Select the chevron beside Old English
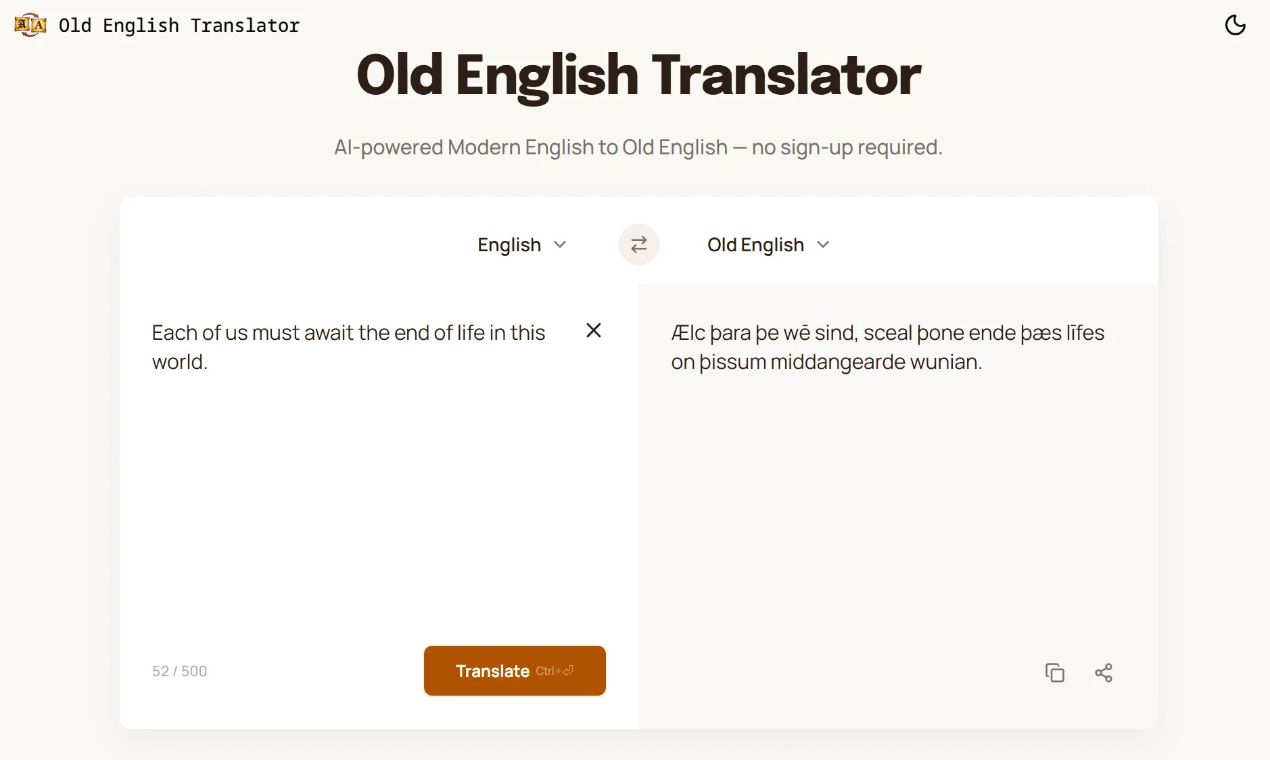Viewport: 1270px width, 760px height. pyautogui.click(x=822, y=244)
